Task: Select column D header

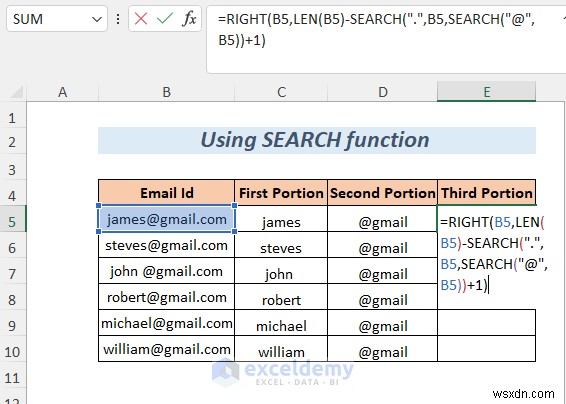Action: click(x=383, y=92)
